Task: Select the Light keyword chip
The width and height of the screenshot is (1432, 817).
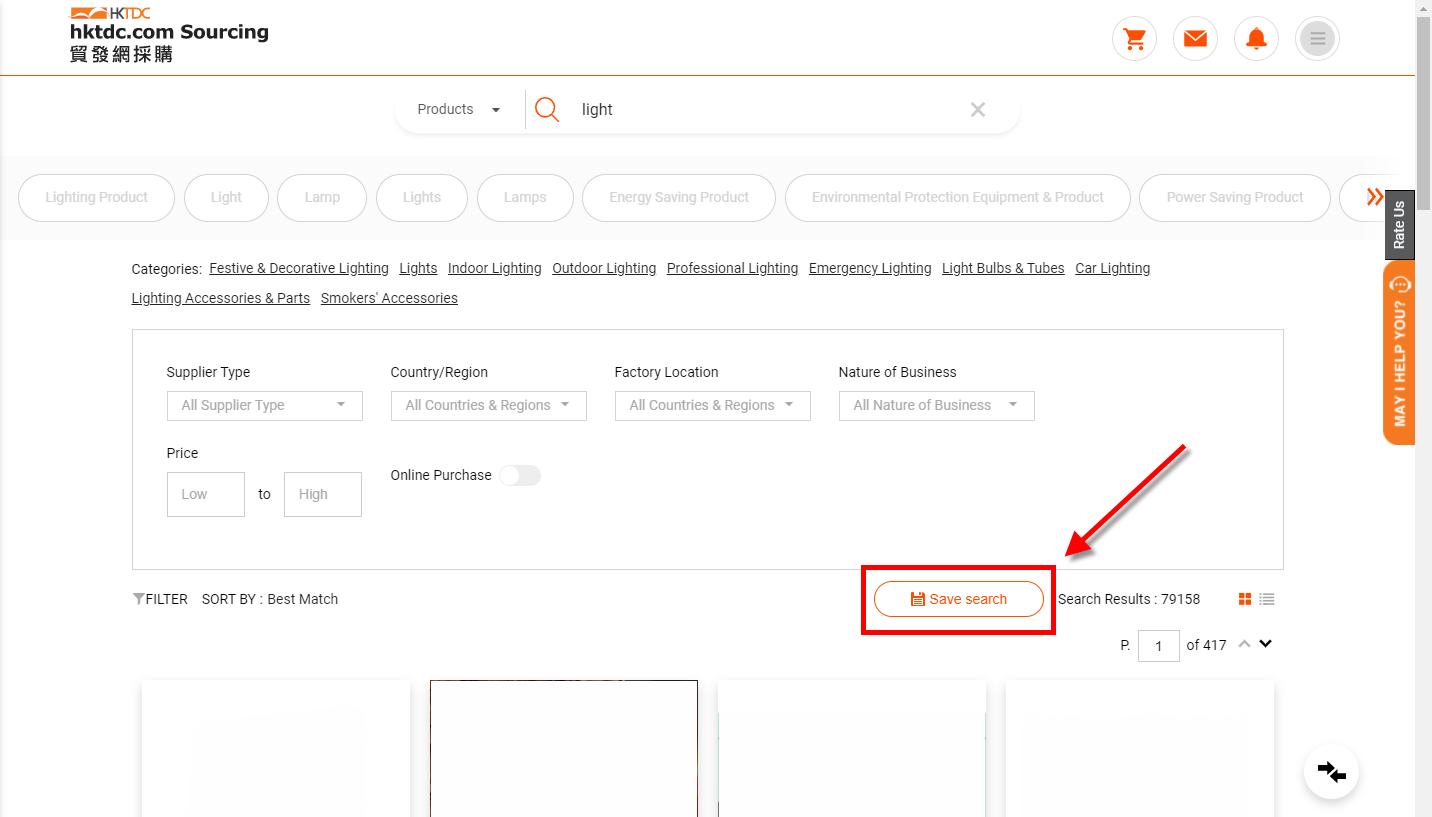Action: coord(226,197)
